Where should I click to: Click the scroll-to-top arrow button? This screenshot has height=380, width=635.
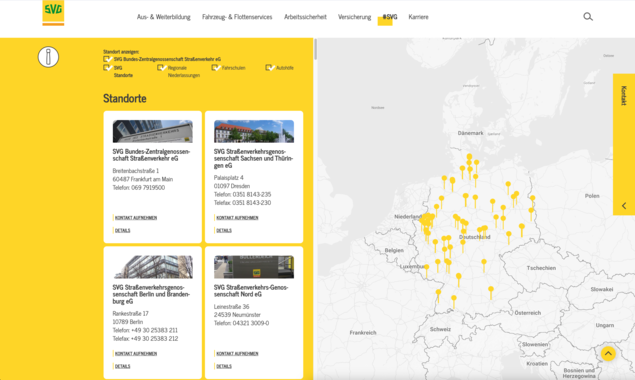tap(608, 354)
